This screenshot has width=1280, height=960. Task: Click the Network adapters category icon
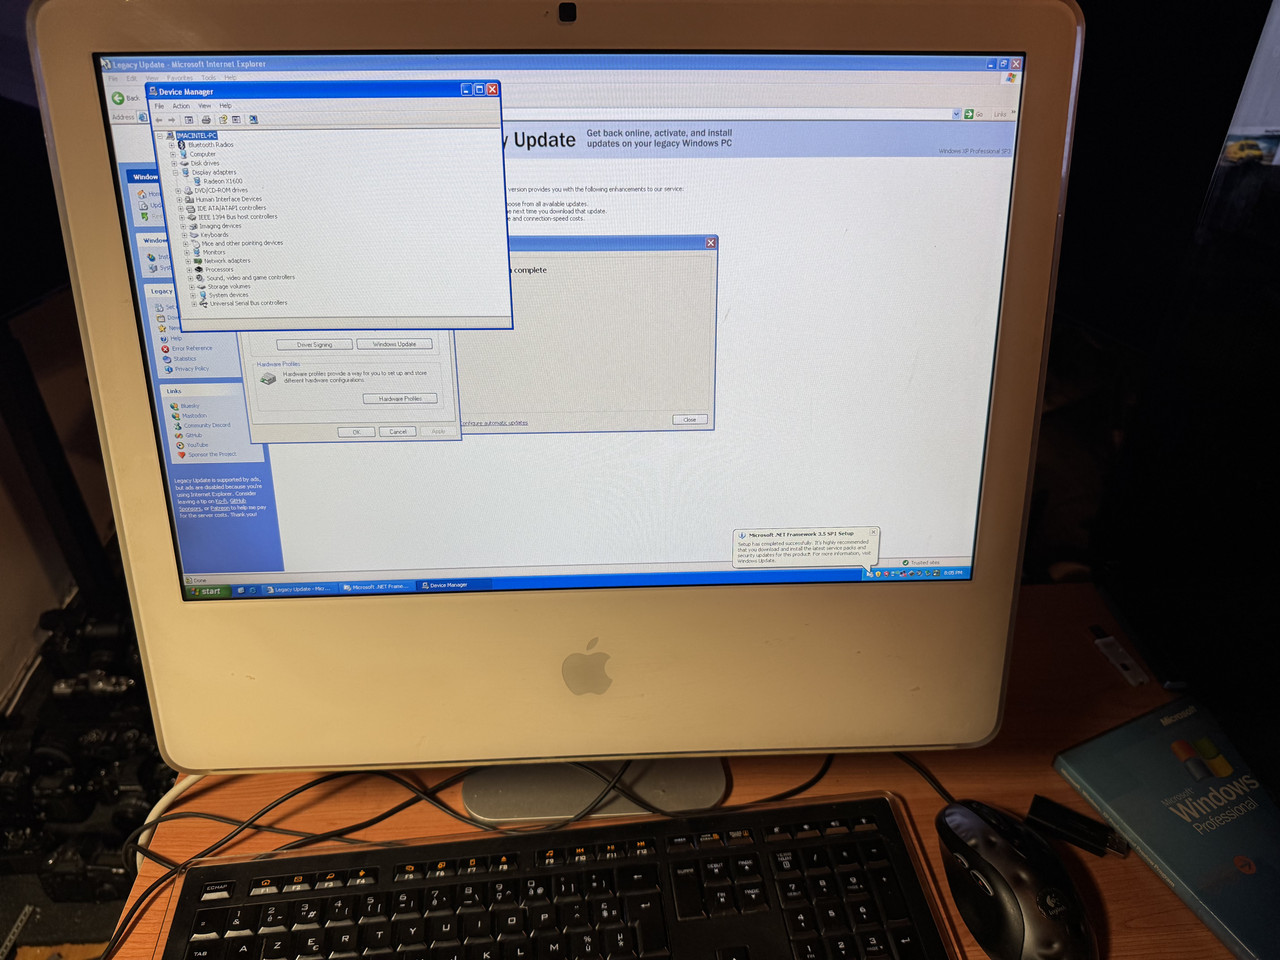(198, 261)
